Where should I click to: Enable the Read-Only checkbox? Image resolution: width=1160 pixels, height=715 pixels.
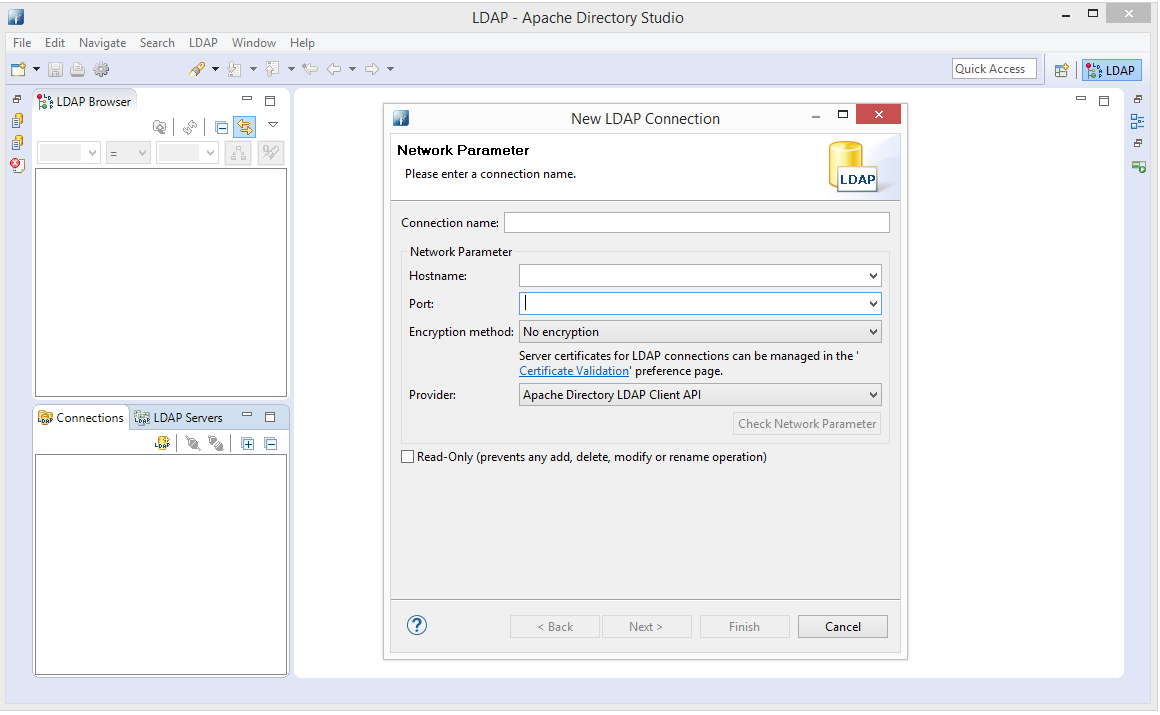tap(407, 457)
